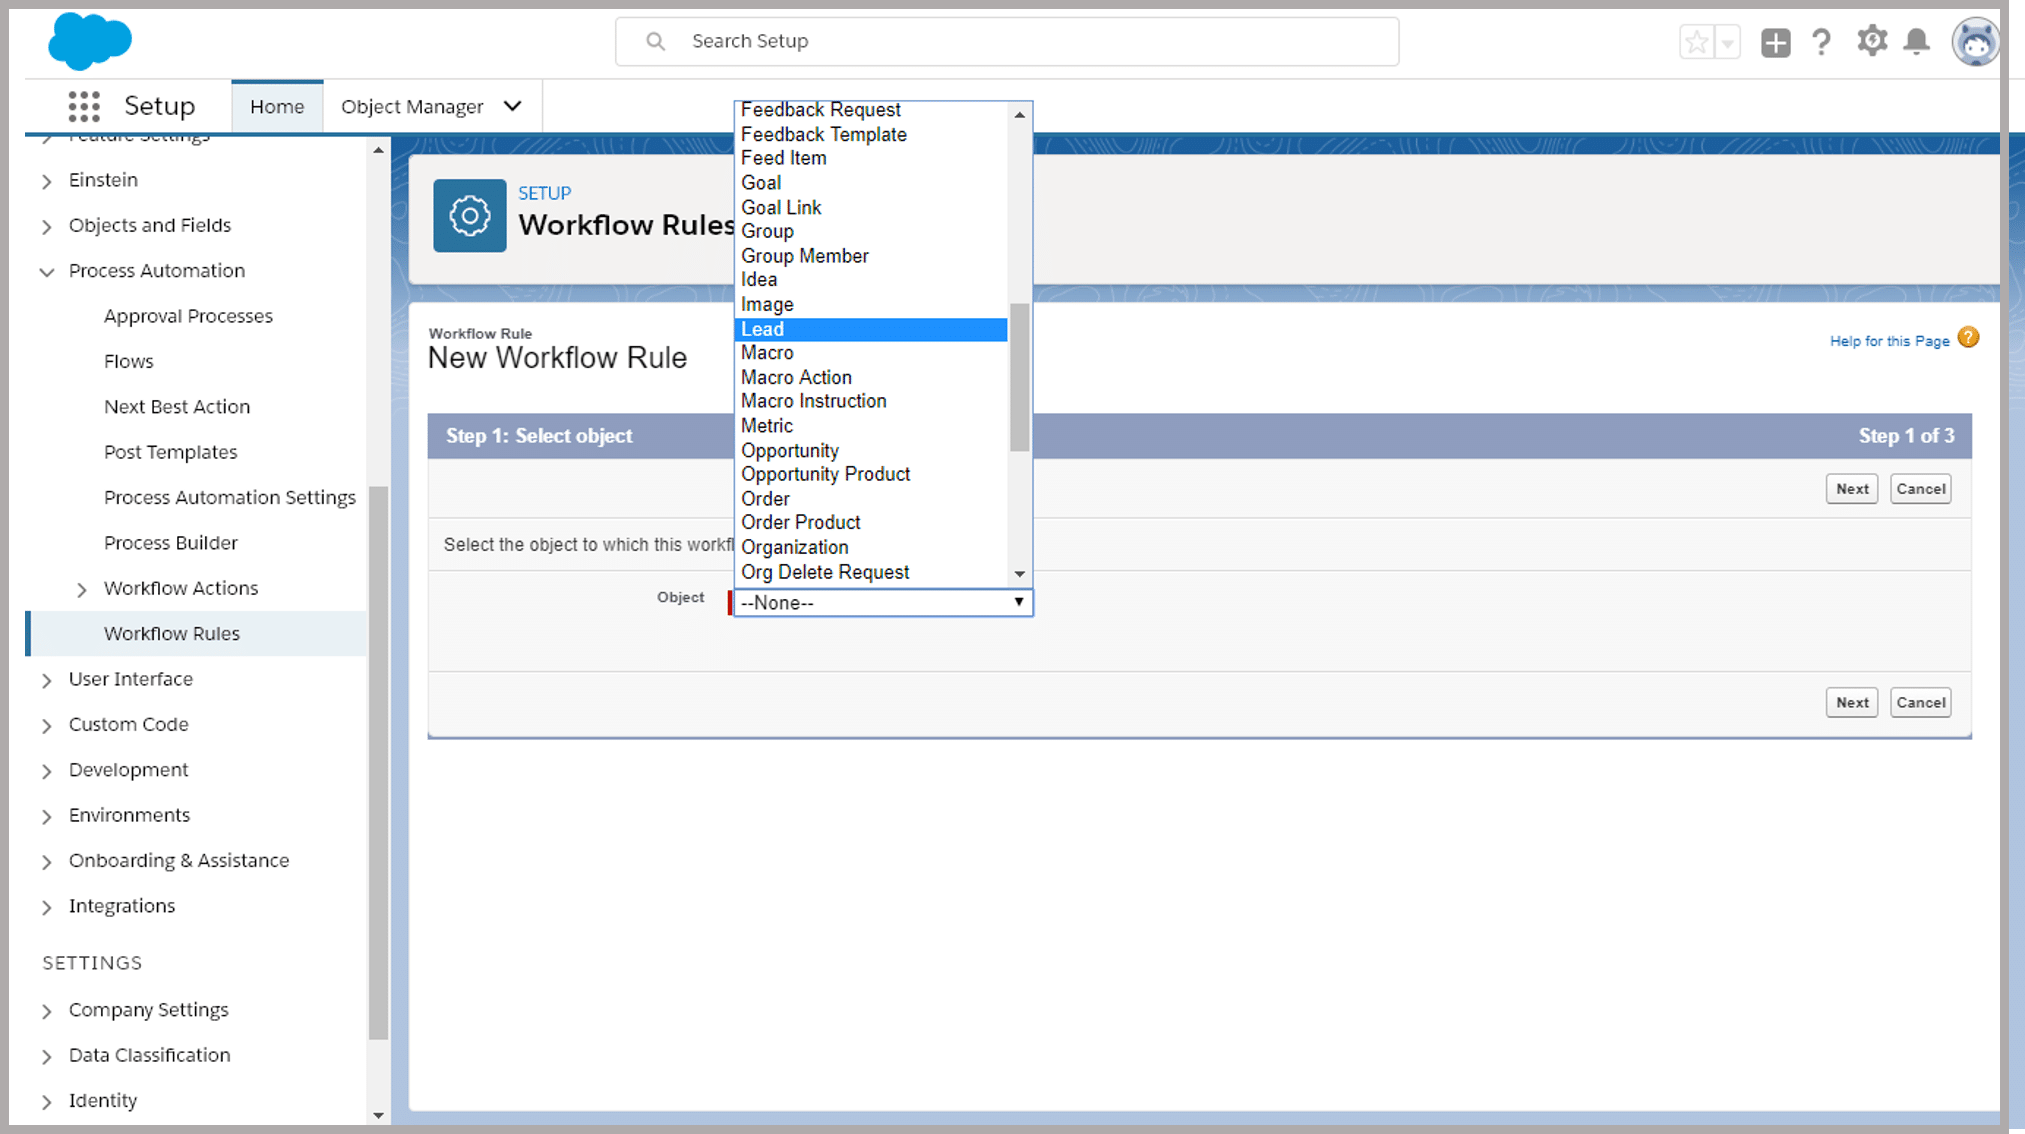Click Next to proceed to step 2
The image size is (2025, 1134).
pos(1853,488)
